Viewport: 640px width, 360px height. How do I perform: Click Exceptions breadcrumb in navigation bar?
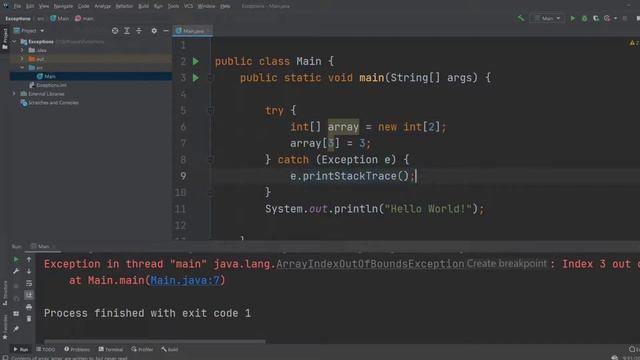(x=18, y=18)
